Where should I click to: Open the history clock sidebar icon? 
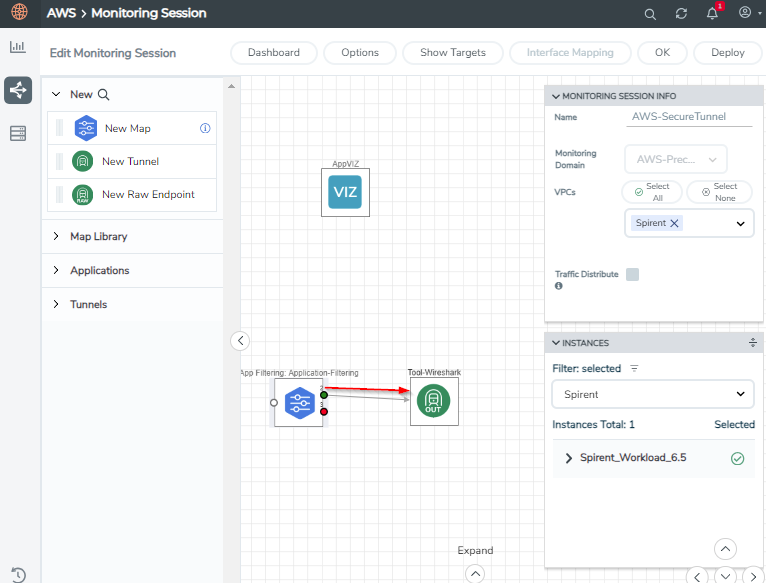pos(18,574)
